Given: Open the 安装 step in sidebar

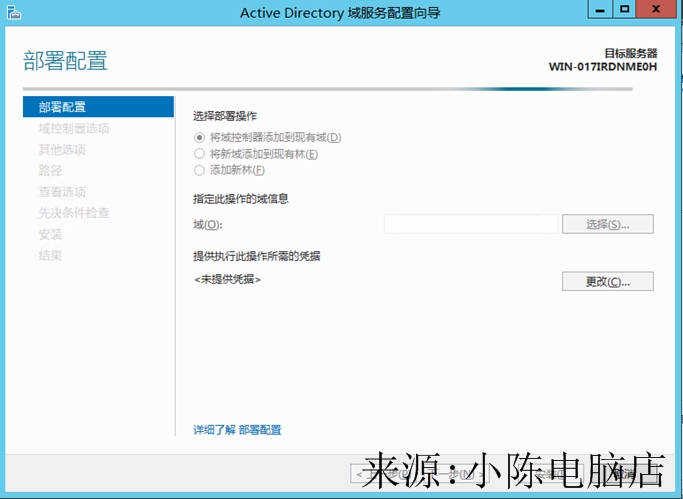Looking at the screenshot, I should (50, 234).
